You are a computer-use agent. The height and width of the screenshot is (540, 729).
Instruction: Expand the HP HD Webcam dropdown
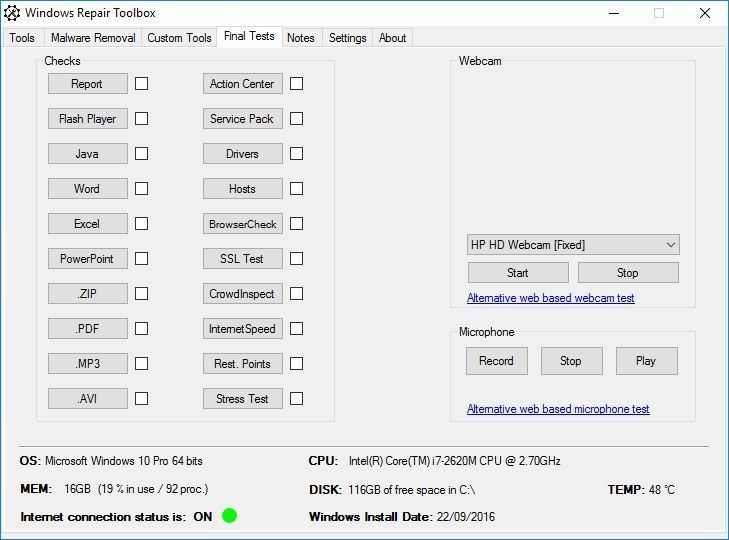(573, 245)
